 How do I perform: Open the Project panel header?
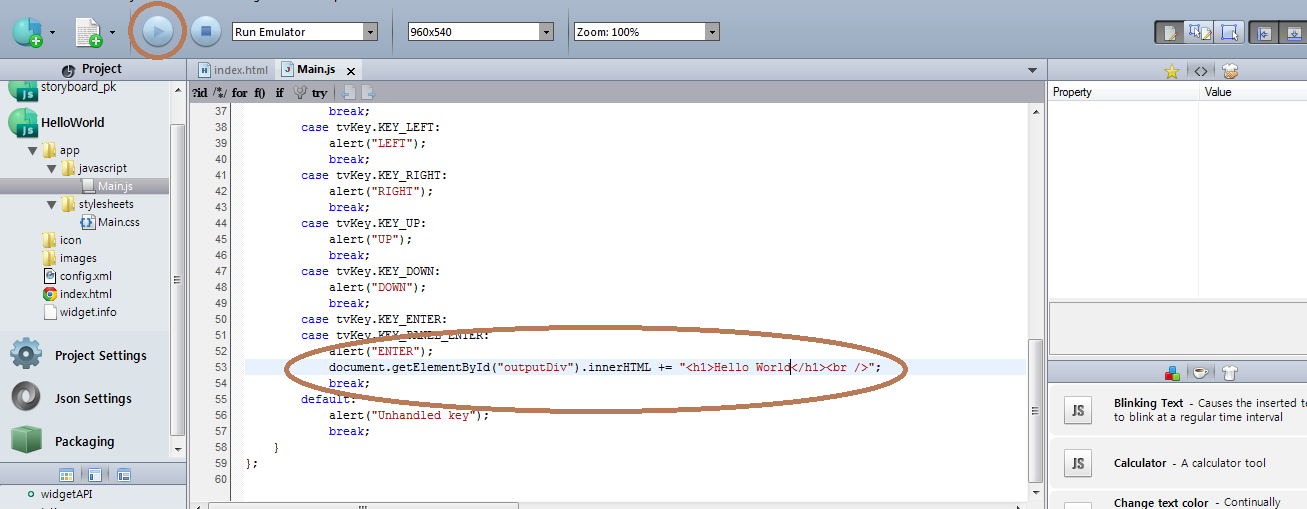click(x=92, y=69)
